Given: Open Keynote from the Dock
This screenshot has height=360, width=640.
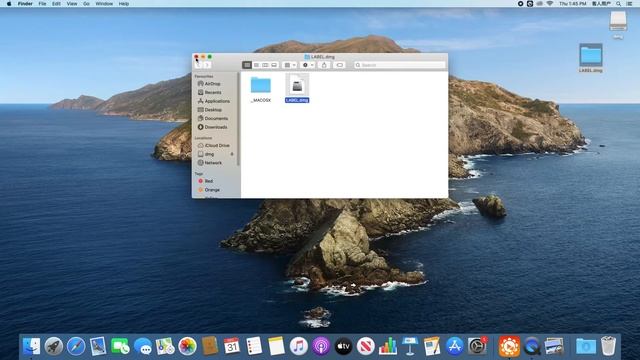Looking at the screenshot, I should (410, 347).
